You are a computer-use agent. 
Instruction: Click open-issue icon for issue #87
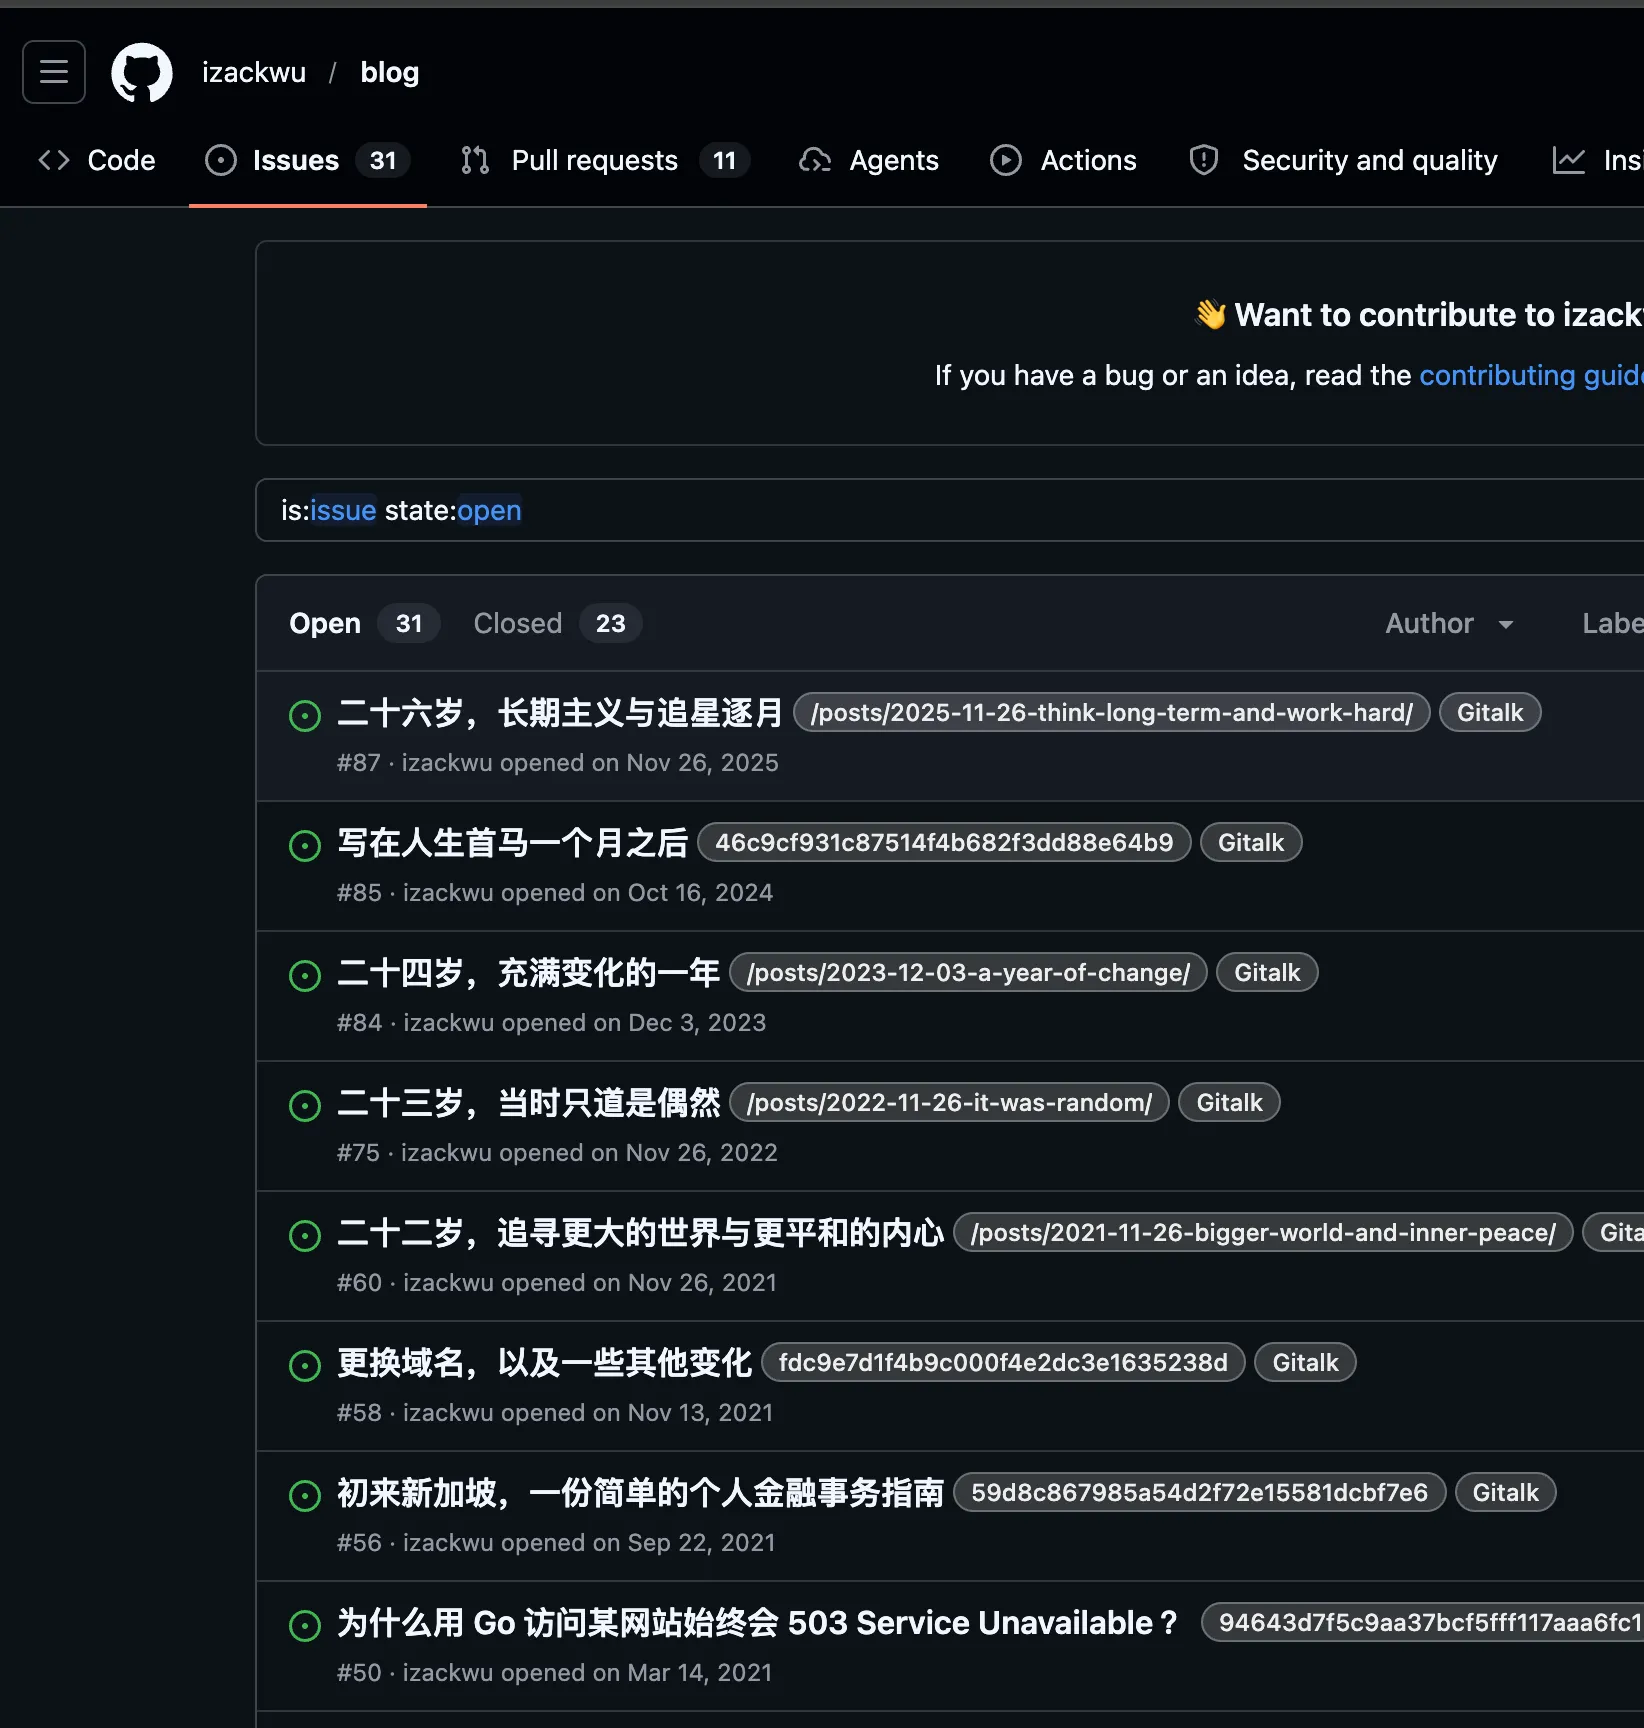coord(305,715)
